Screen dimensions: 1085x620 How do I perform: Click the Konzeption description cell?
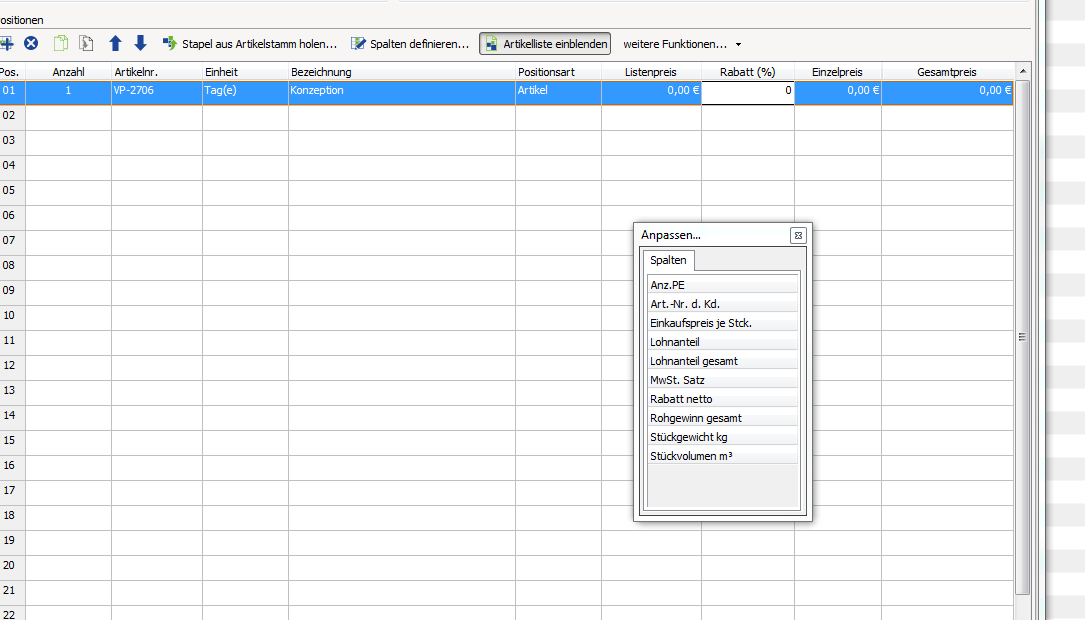pos(402,91)
